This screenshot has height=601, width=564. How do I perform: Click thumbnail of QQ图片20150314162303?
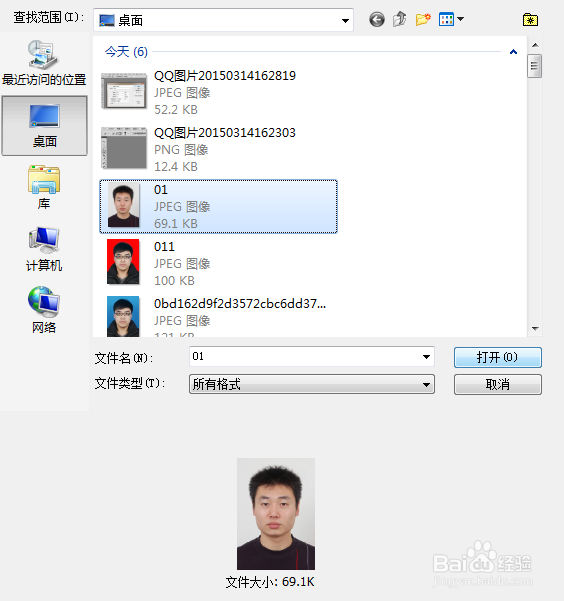click(x=123, y=148)
